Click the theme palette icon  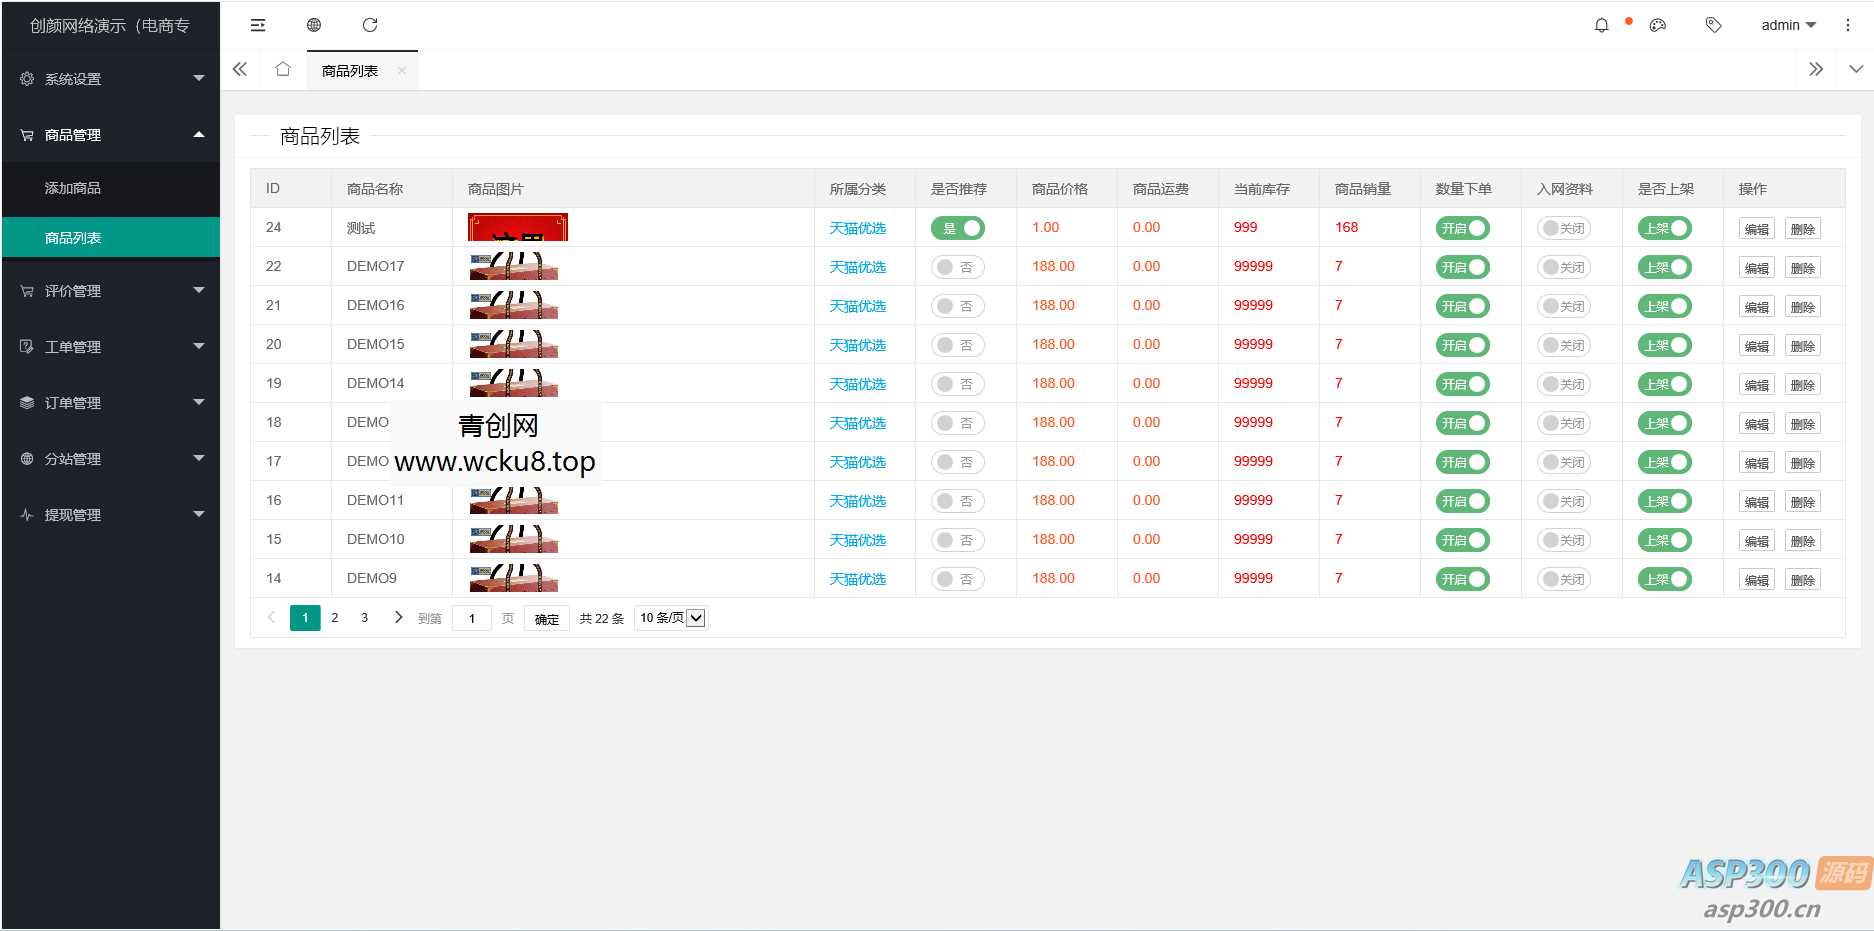click(1657, 25)
